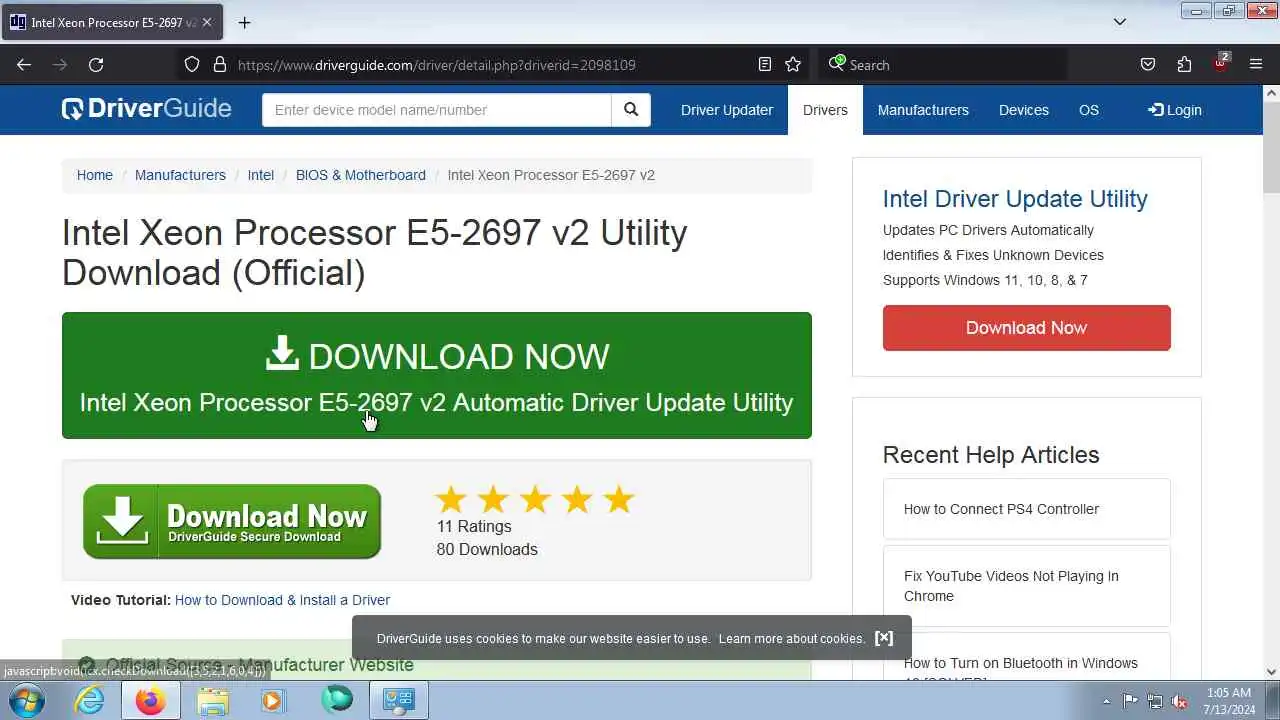Open How to Connect PS4 Controller article

coord(1027,509)
